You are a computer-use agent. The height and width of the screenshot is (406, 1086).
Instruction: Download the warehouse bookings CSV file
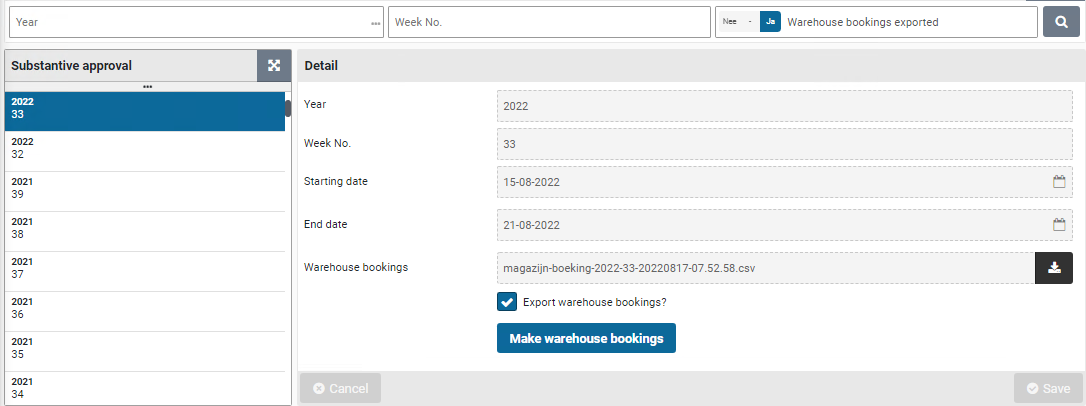[x=1054, y=268]
